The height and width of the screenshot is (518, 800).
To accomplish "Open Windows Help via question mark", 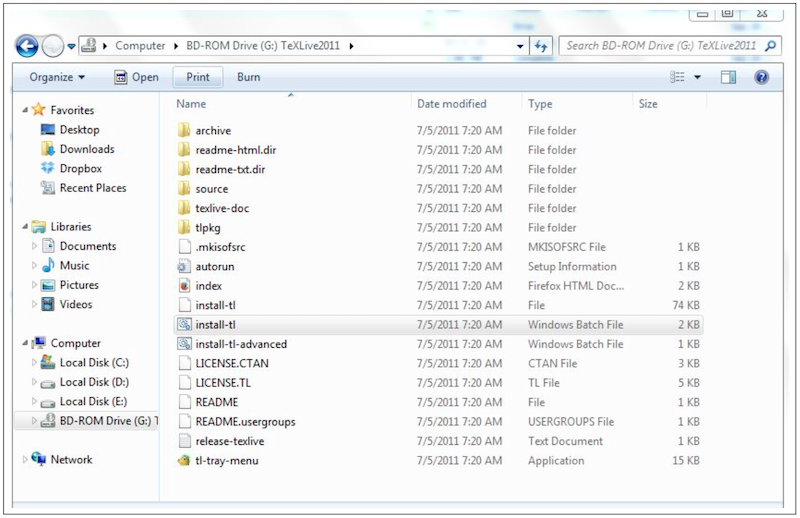I will [761, 77].
